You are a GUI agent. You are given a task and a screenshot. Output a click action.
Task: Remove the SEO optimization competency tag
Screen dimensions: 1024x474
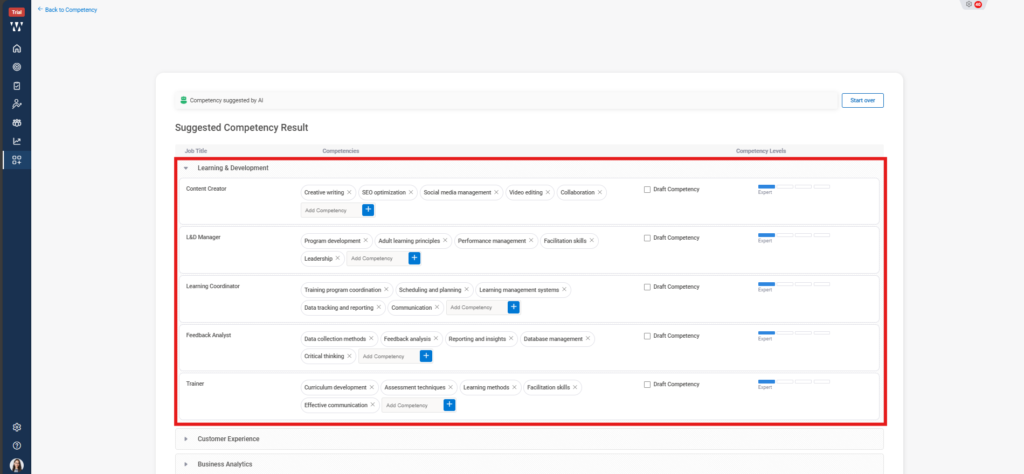pos(411,192)
